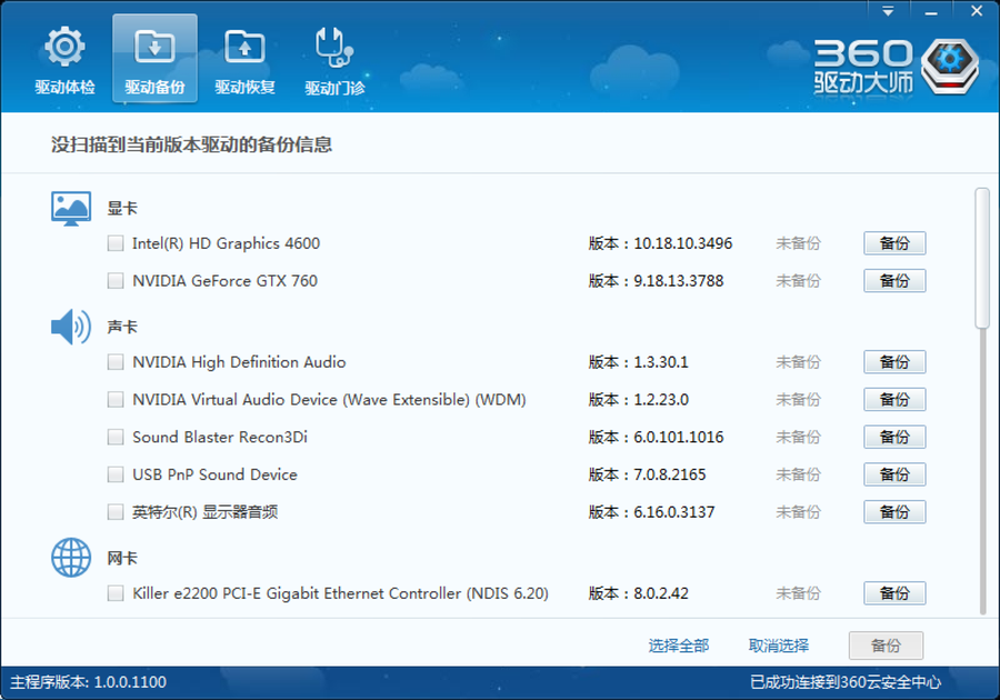1000x700 pixels.
Task: Select the Killer e2200 Ethernet Controller checkbox
Action: click(x=115, y=594)
